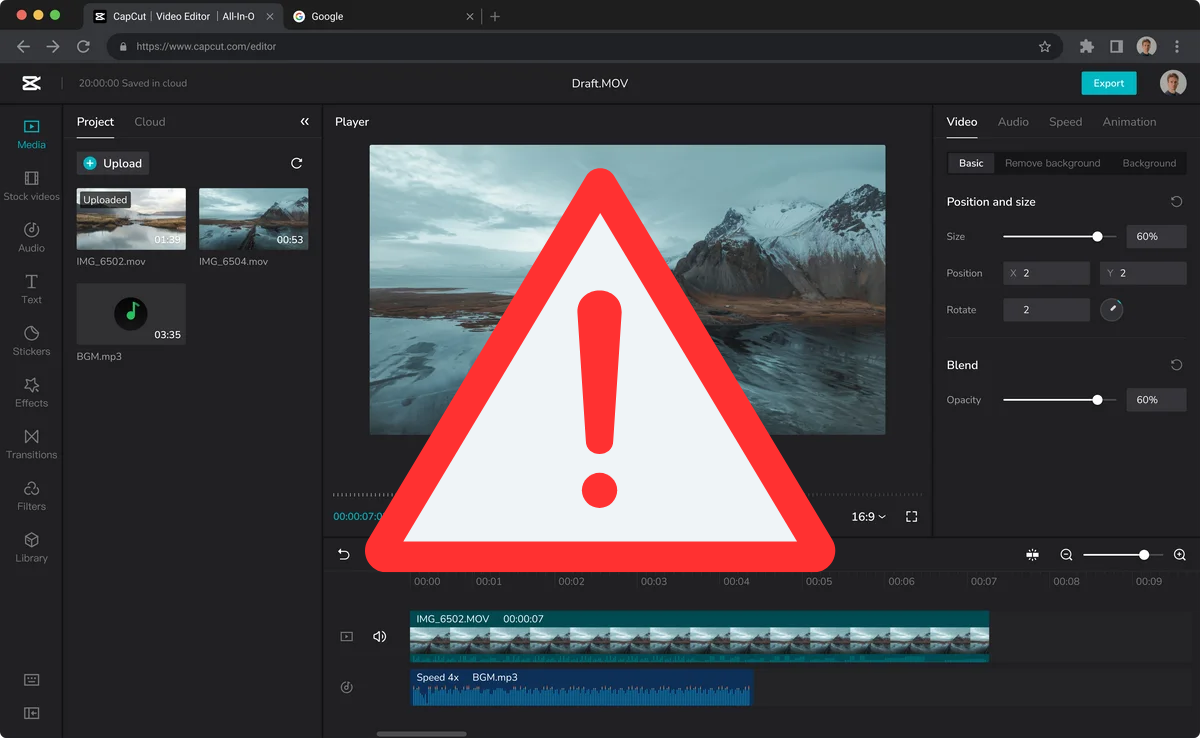The height and width of the screenshot is (738, 1200).
Task: Open the Stickers panel in sidebar
Action: click(x=31, y=340)
